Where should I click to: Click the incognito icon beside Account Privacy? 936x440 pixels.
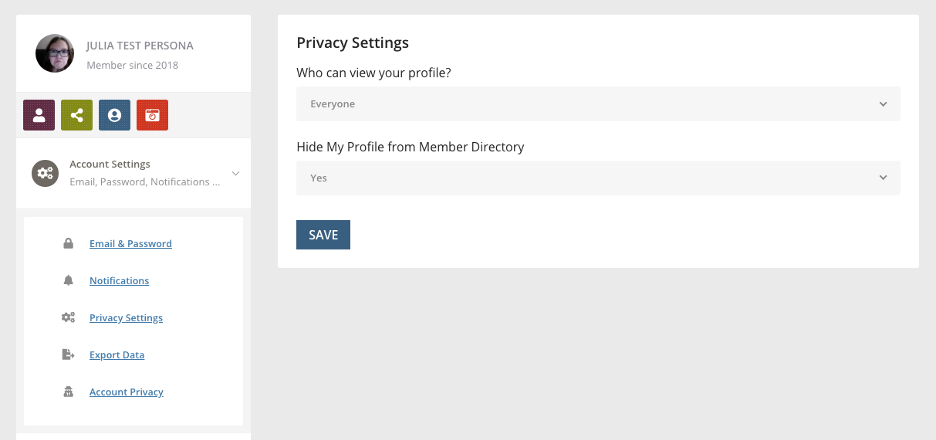pyautogui.click(x=68, y=392)
